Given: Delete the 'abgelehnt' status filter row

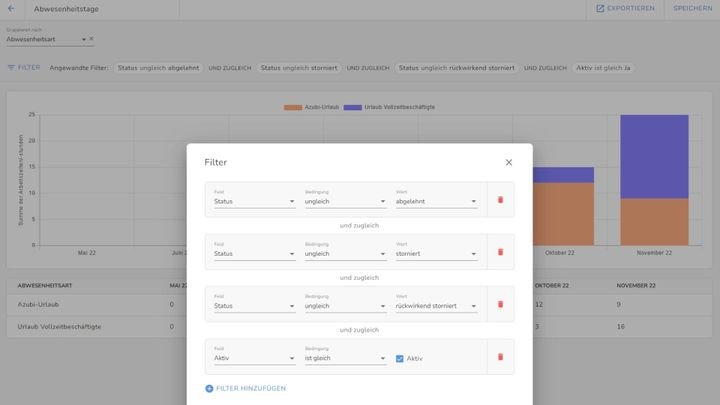Looking at the screenshot, I should point(500,200).
